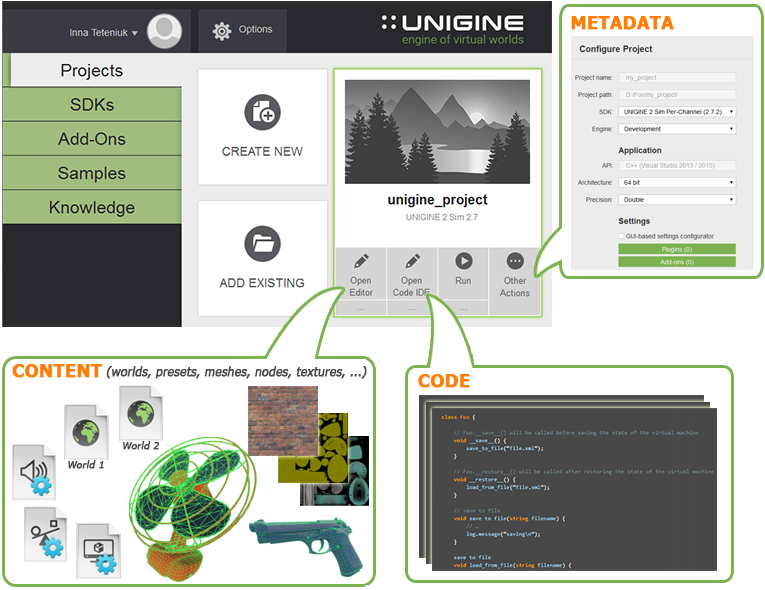Expand options under Open Code IDE button

[x=412, y=308]
